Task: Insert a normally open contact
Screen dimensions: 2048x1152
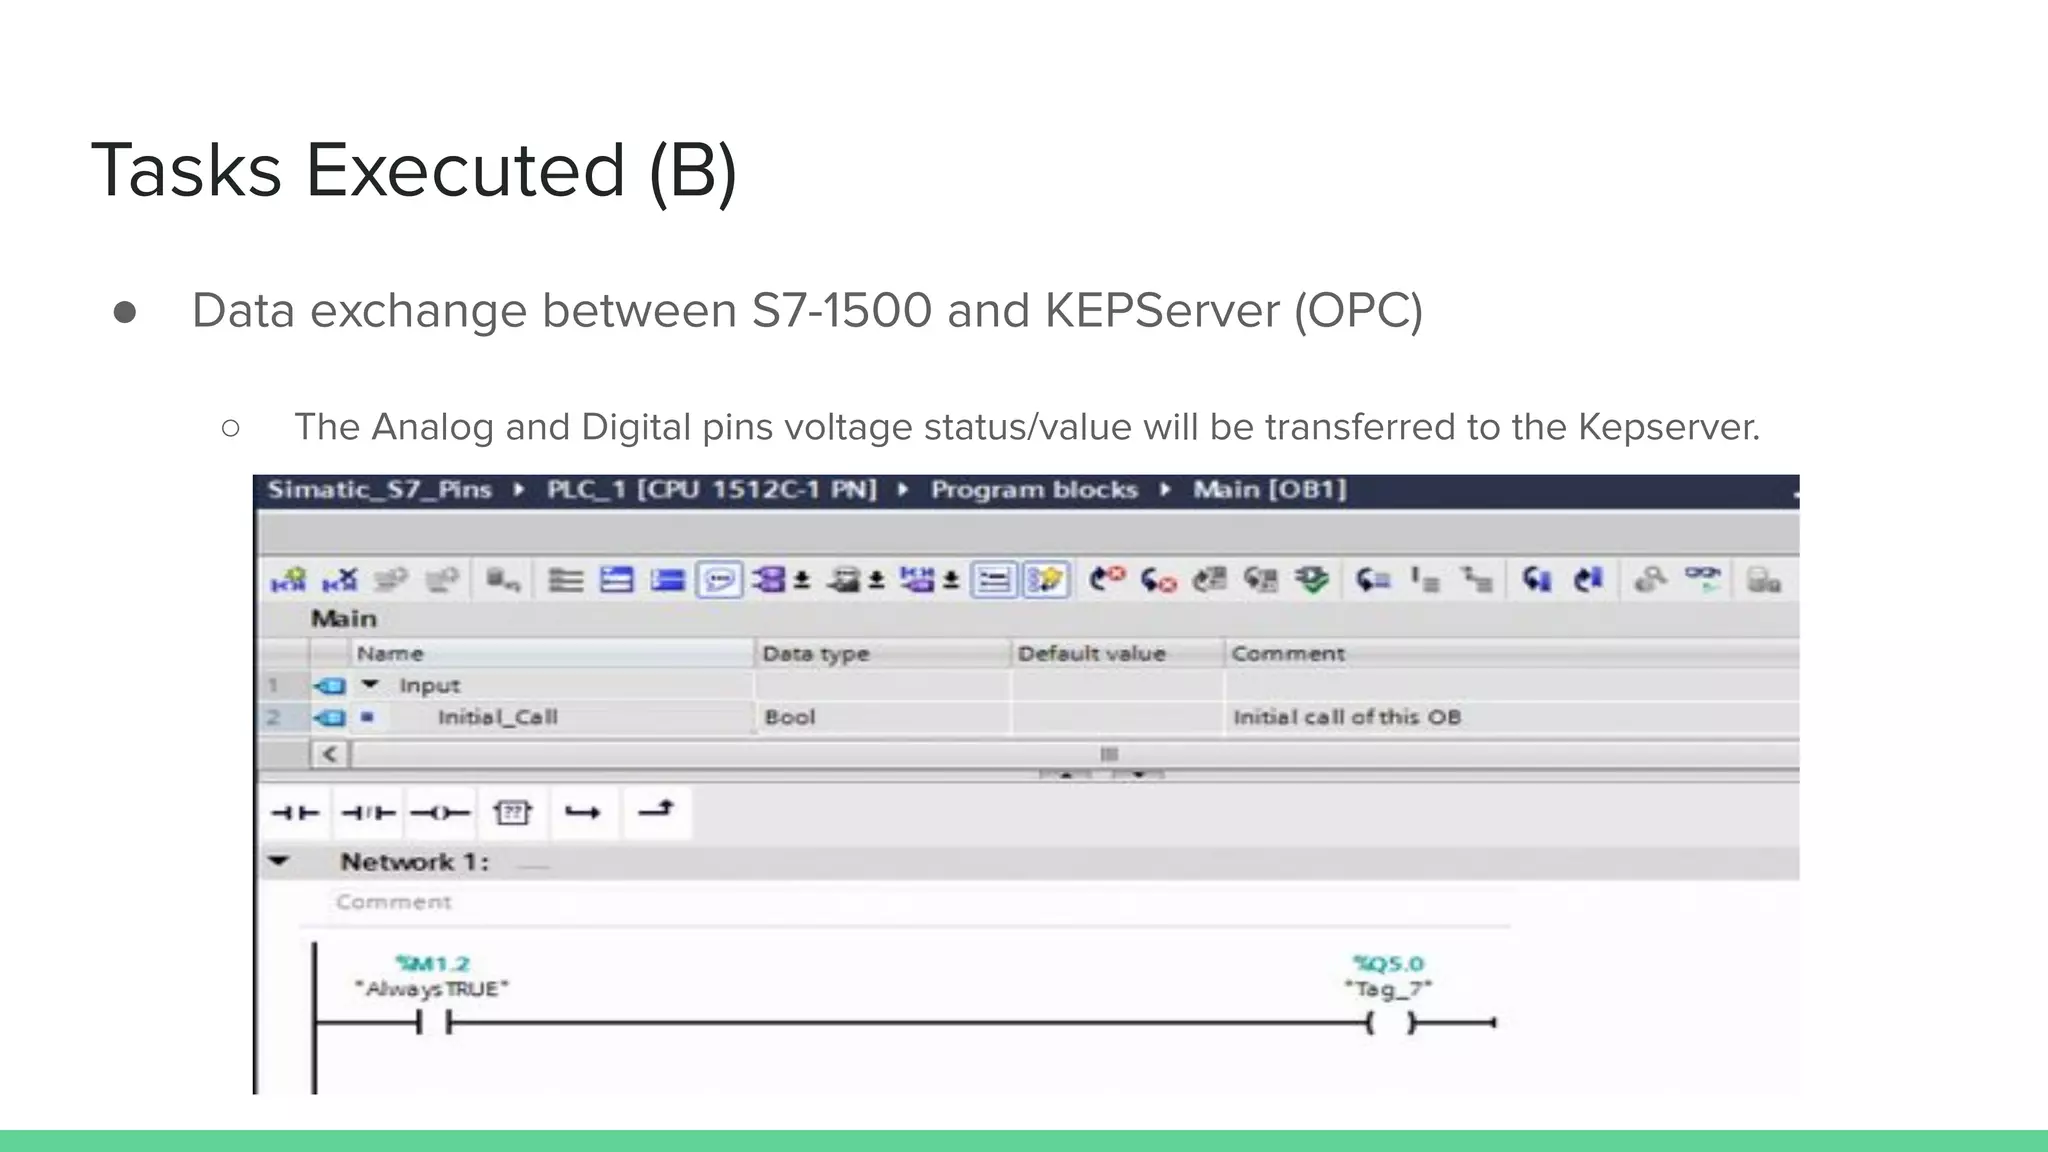Action: tap(295, 813)
